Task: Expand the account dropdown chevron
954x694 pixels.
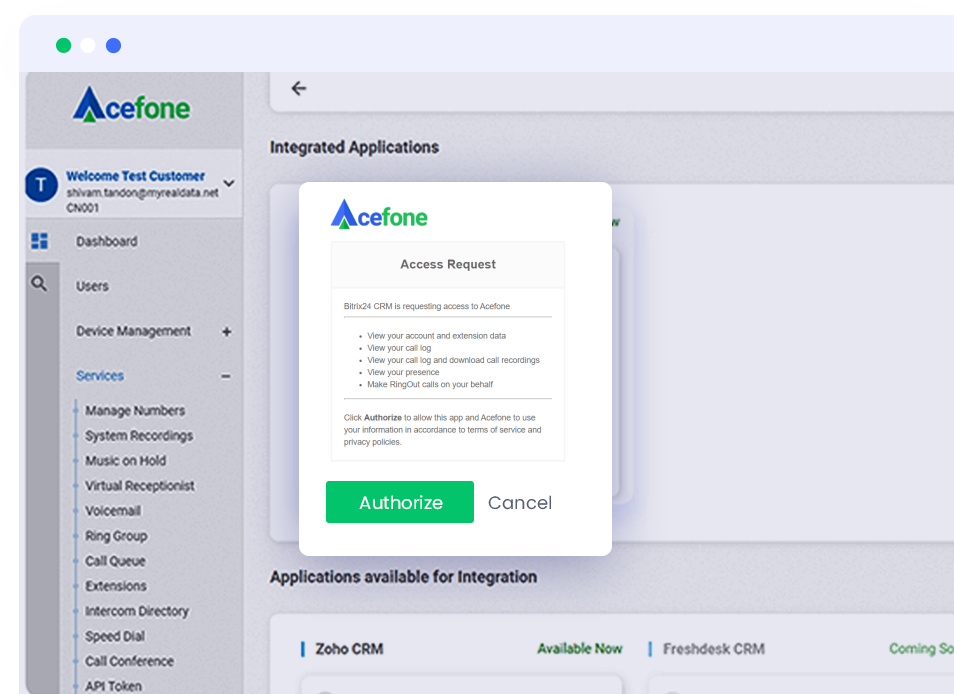Action: pyautogui.click(x=229, y=183)
